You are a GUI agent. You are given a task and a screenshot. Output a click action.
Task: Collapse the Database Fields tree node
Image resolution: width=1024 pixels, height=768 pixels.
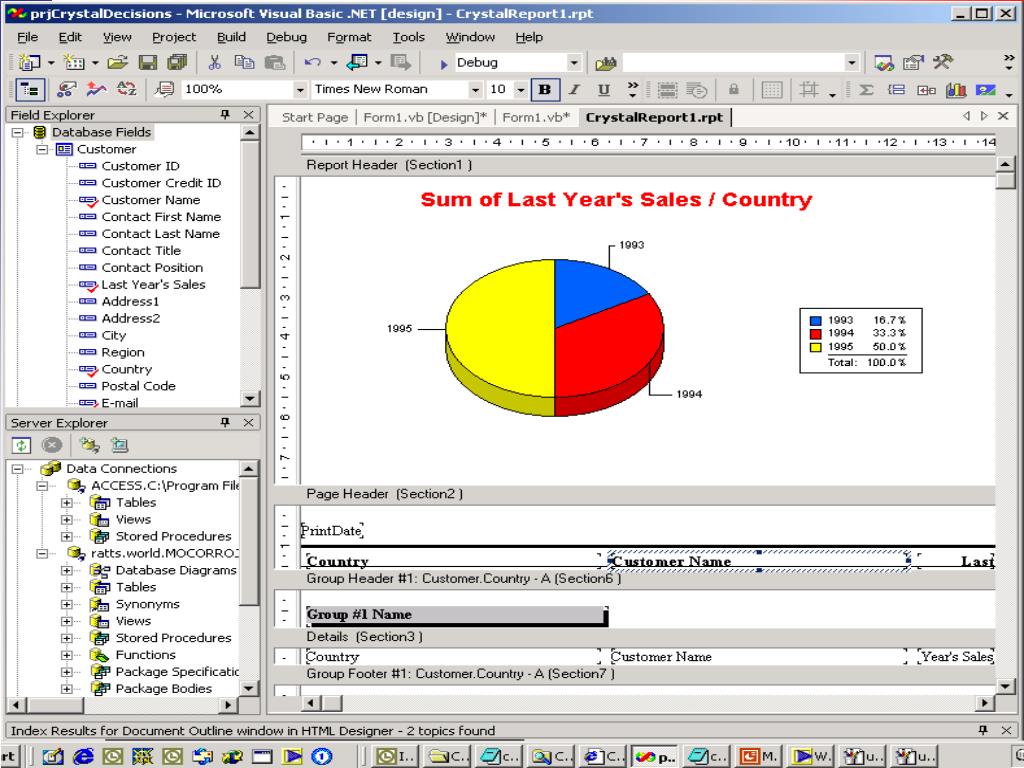point(18,132)
